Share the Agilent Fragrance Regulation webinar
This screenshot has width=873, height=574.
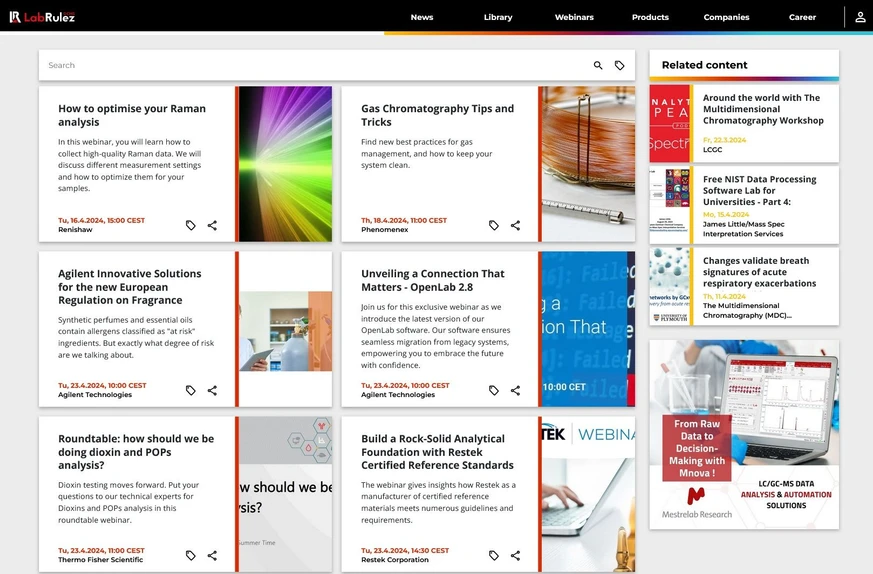coord(212,390)
